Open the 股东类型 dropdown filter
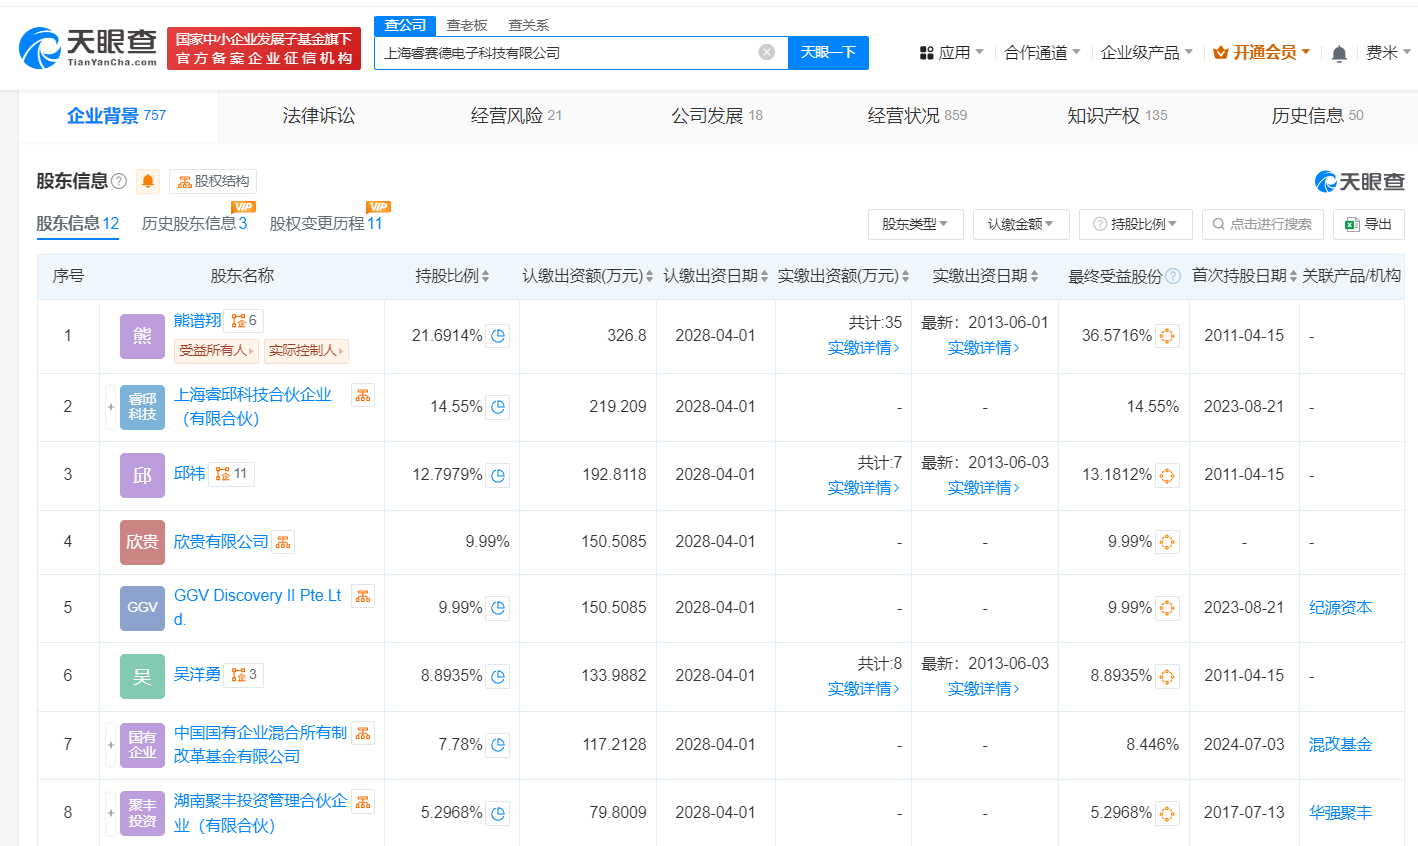This screenshot has height=846, width=1418. (914, 223)
